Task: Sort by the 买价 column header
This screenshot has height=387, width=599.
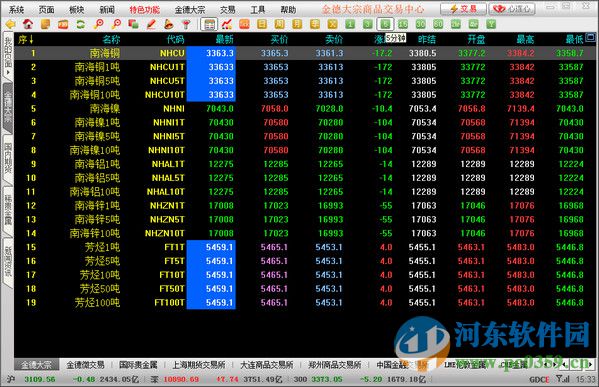Action: click(x=279, y=39)
